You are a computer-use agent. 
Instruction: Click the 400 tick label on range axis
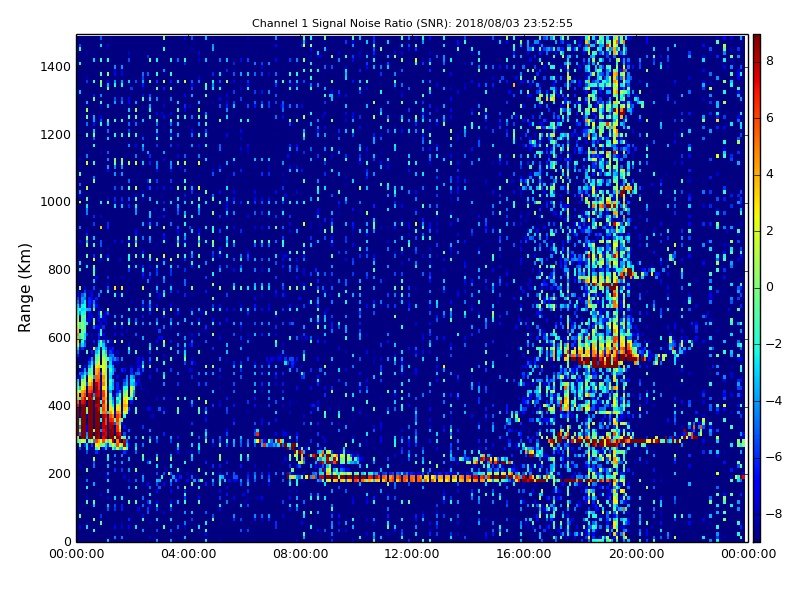tap(59, 406)
